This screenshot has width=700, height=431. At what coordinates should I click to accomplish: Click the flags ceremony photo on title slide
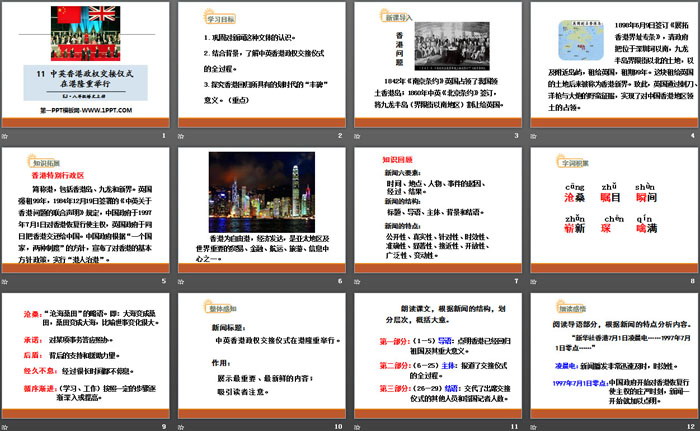point(85,30)
